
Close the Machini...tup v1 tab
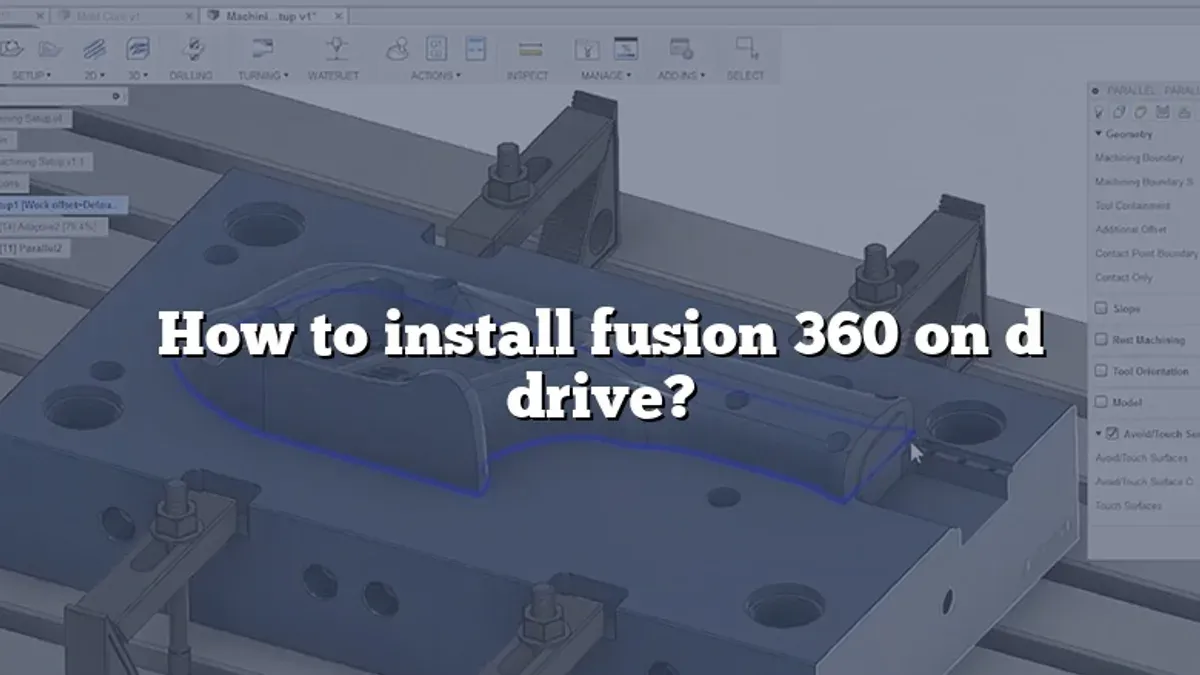point(339,16)
